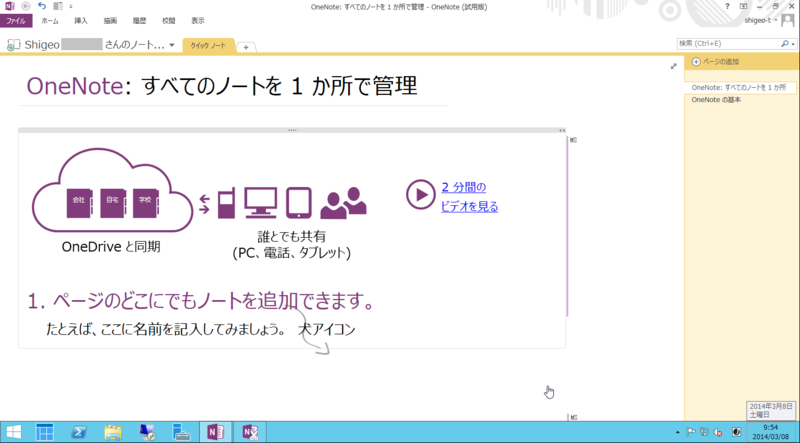Click the page title OneNote: すべてのノートを 1 か所で管理
Viewport: 800px width, 443px height.
coord(222,85)
